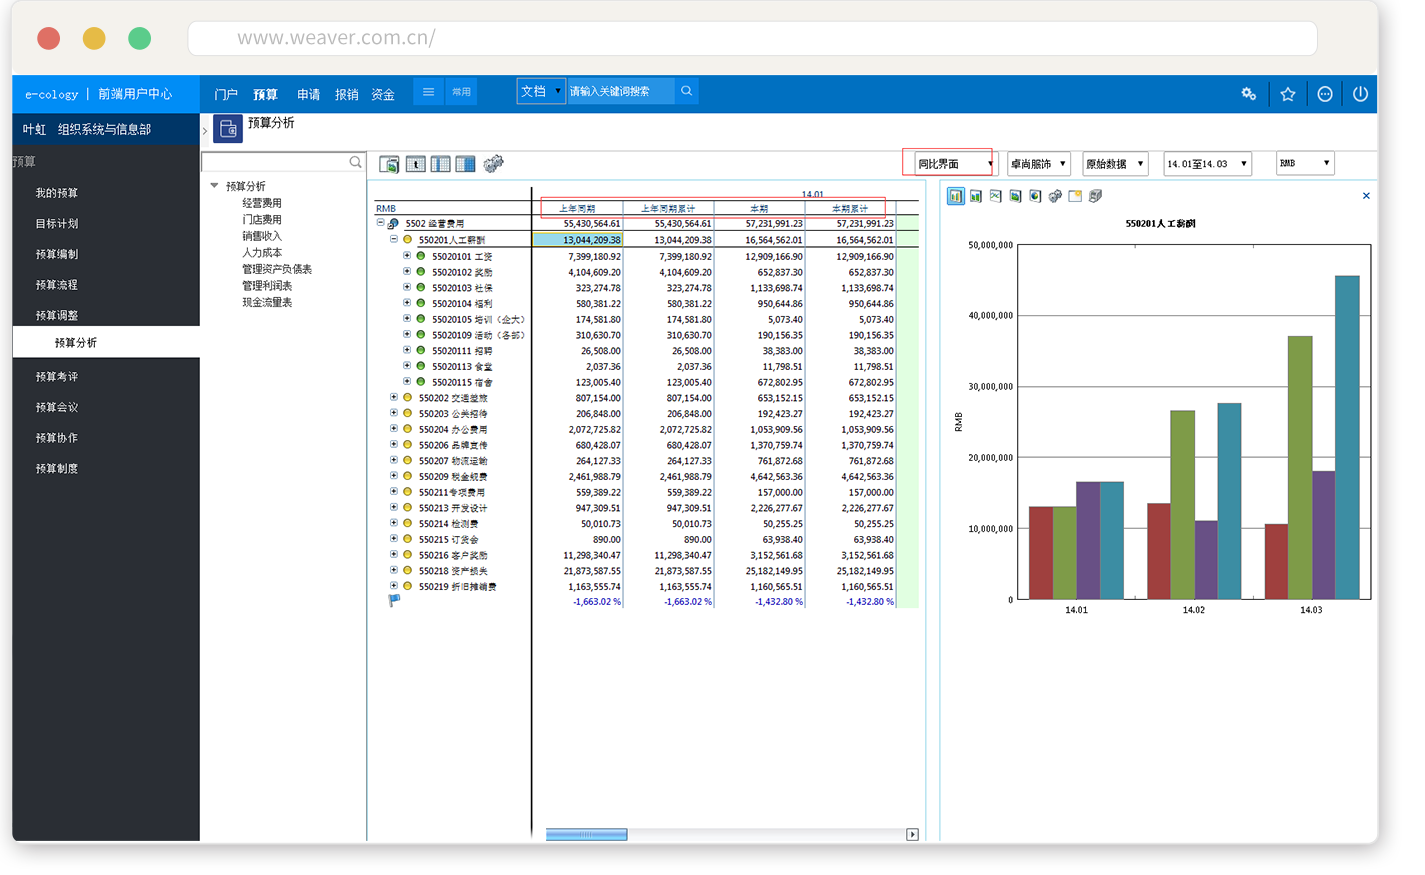The height and width of the screenshot is (875, 1425).
Task: Collapse the 5502 经营费用 row
Action: coord(380,224)
